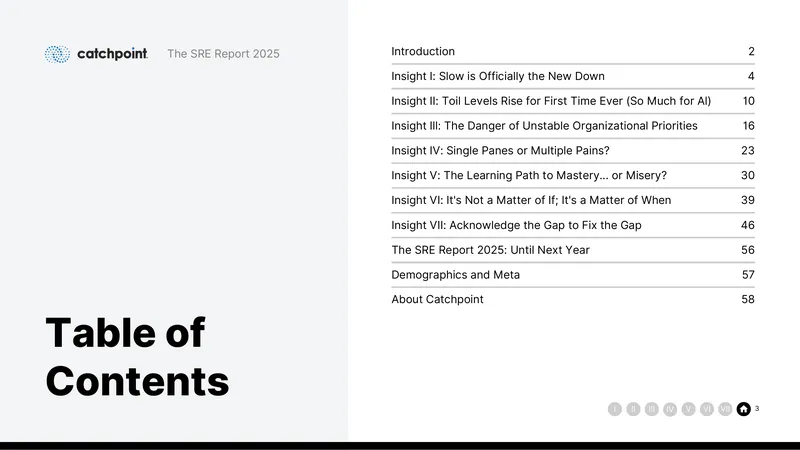The image size is (800, 450).
Task: Open Insight V: The Learning Path to Mastery
Action: (573, 176)
